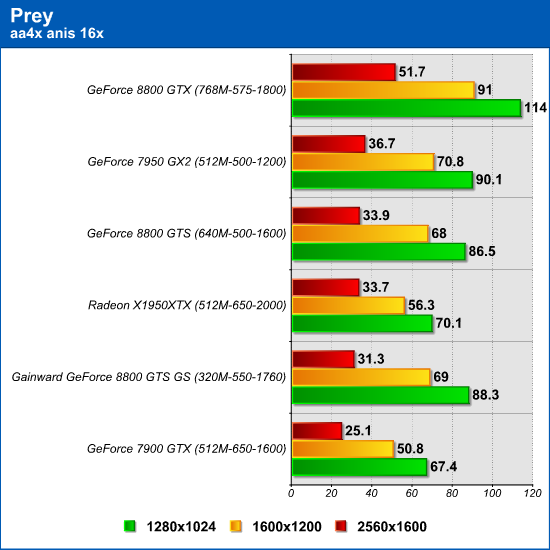Click the green bar valued 114
Screen dimensions: 550x550
coord(407,108)
